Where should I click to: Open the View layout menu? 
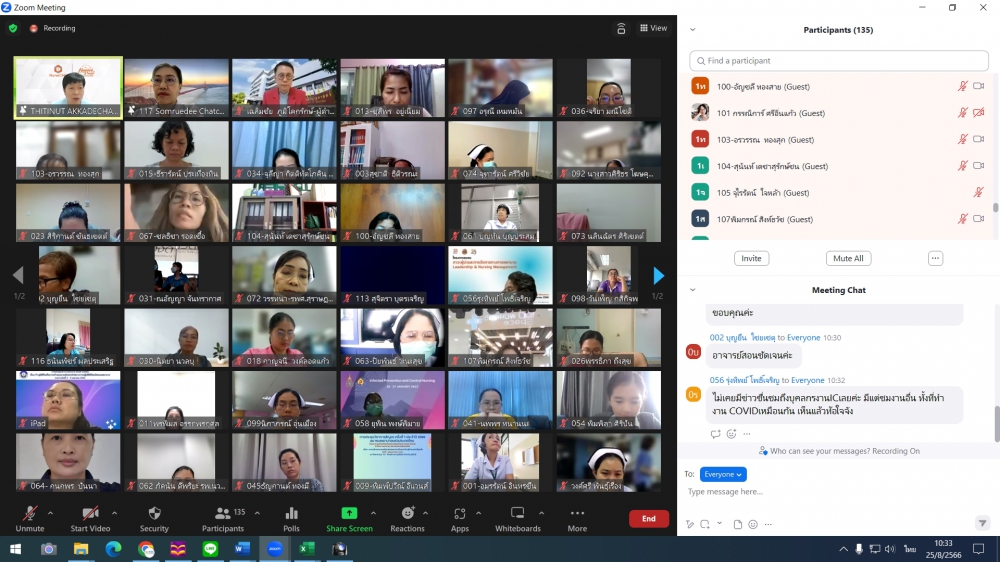pos(653,28)
